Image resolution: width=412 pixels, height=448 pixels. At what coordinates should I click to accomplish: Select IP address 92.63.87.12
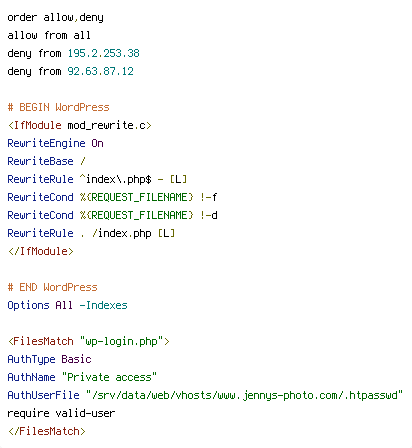100,71
